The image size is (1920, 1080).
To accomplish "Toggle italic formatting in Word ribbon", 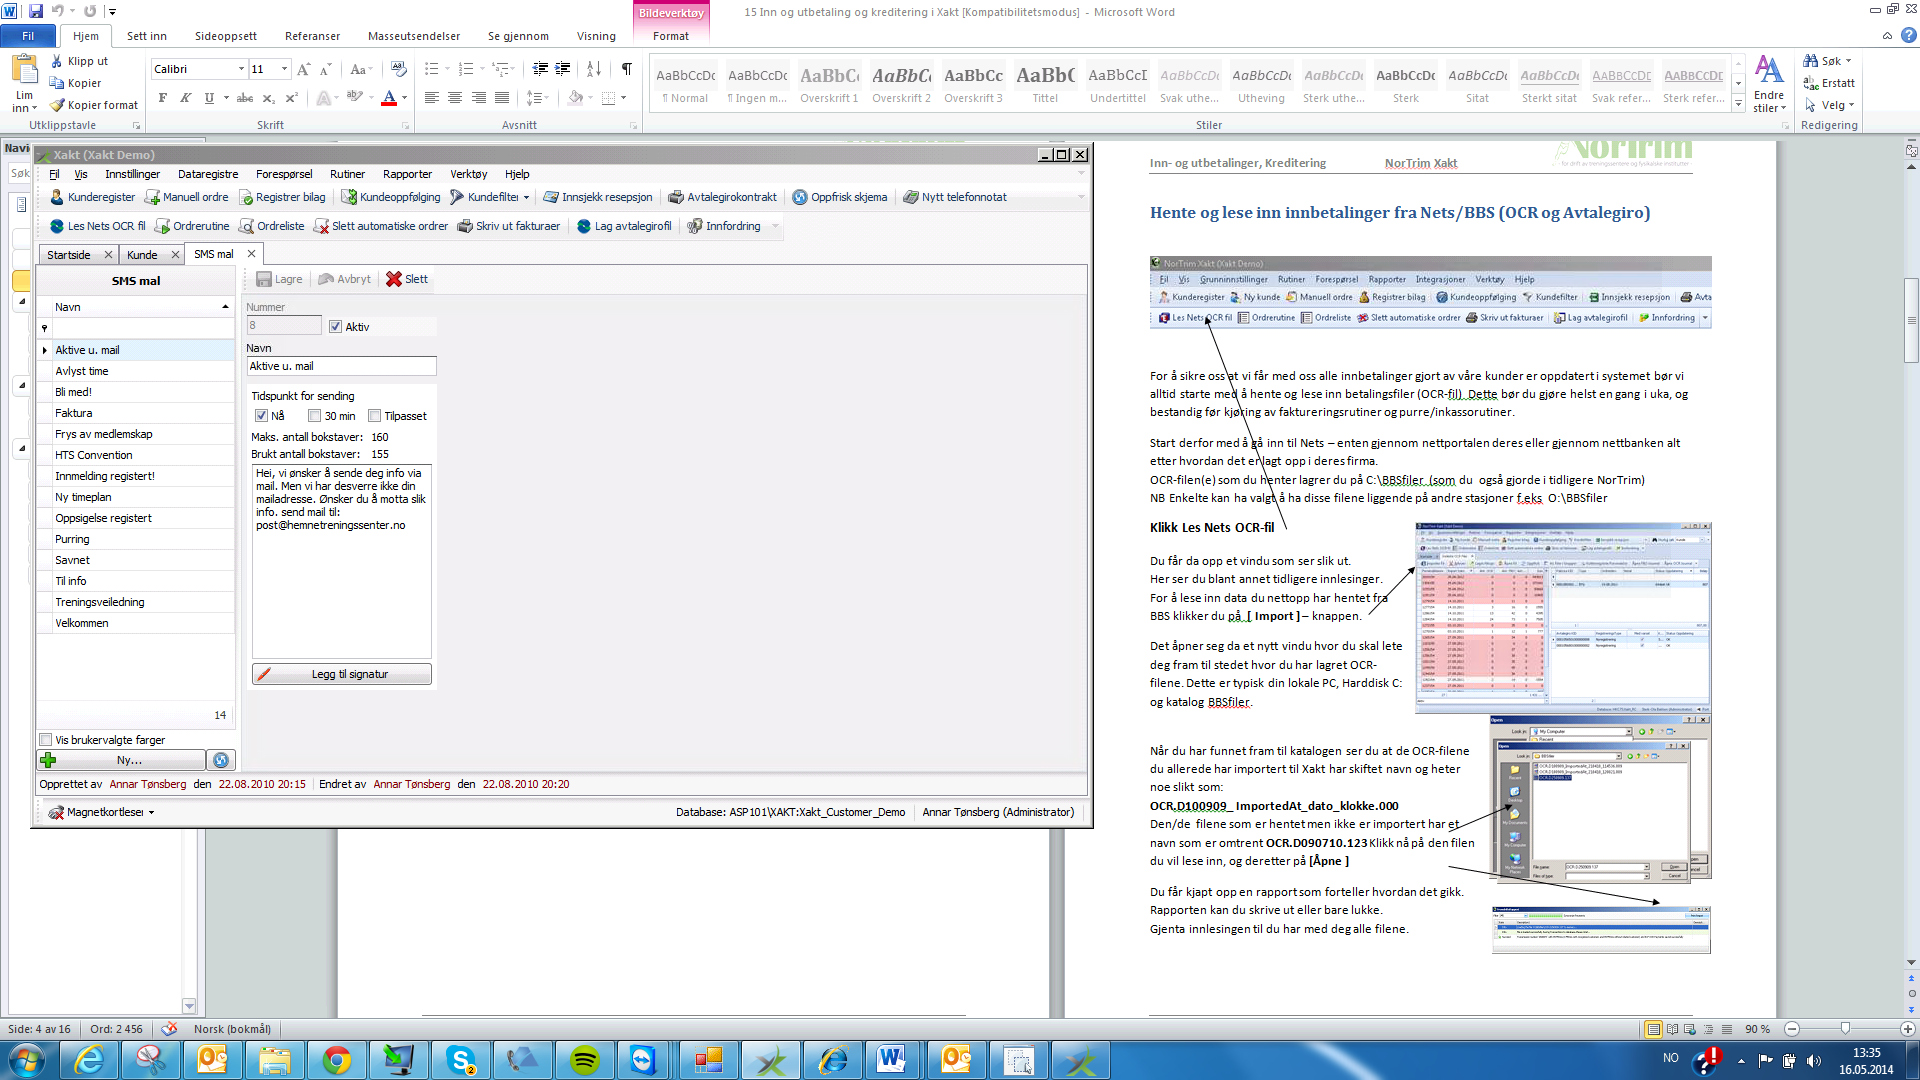I will (186, 98).
